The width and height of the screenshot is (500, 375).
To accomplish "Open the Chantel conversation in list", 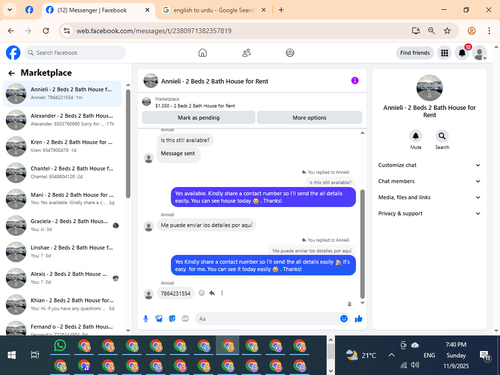I will pos(62,173).
